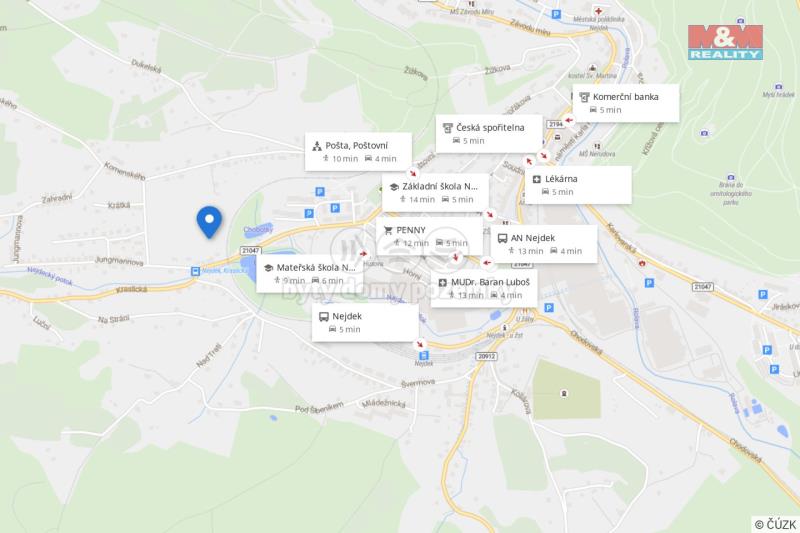Open the Základní škola school card
Viewport: 800px width, 533px height.
coord(435,192)
